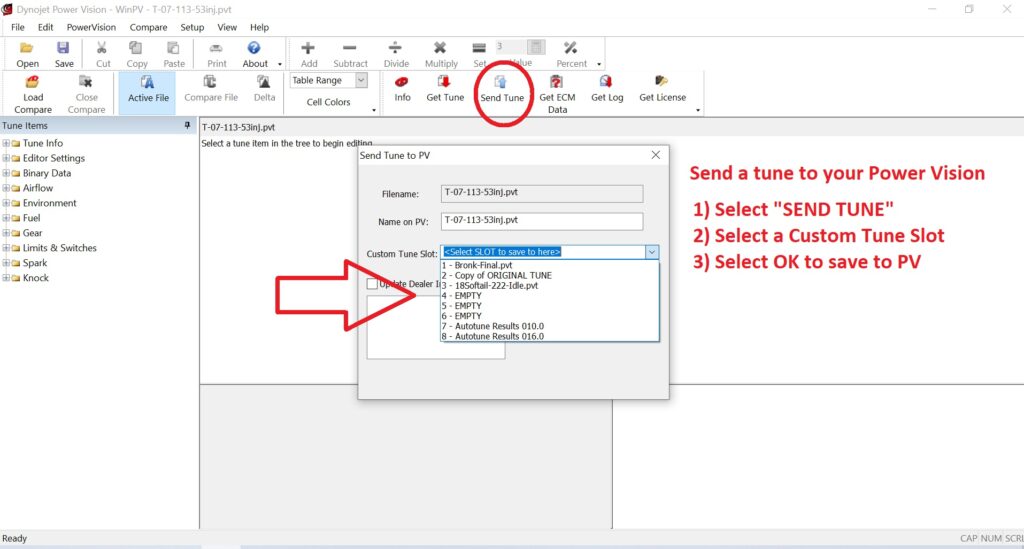Open the Setup menu
Image resolution: width=1024 pixels, height=549 pixels.
[192, 27]
